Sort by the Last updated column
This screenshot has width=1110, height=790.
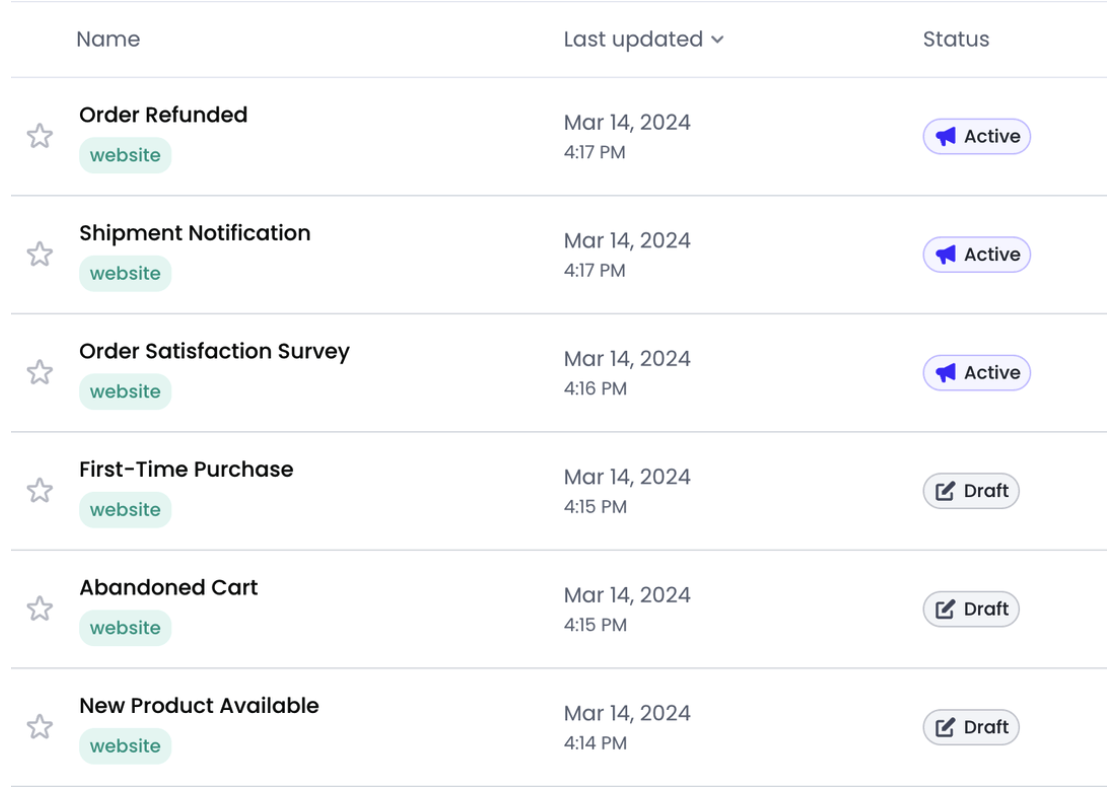click(633, 39)
